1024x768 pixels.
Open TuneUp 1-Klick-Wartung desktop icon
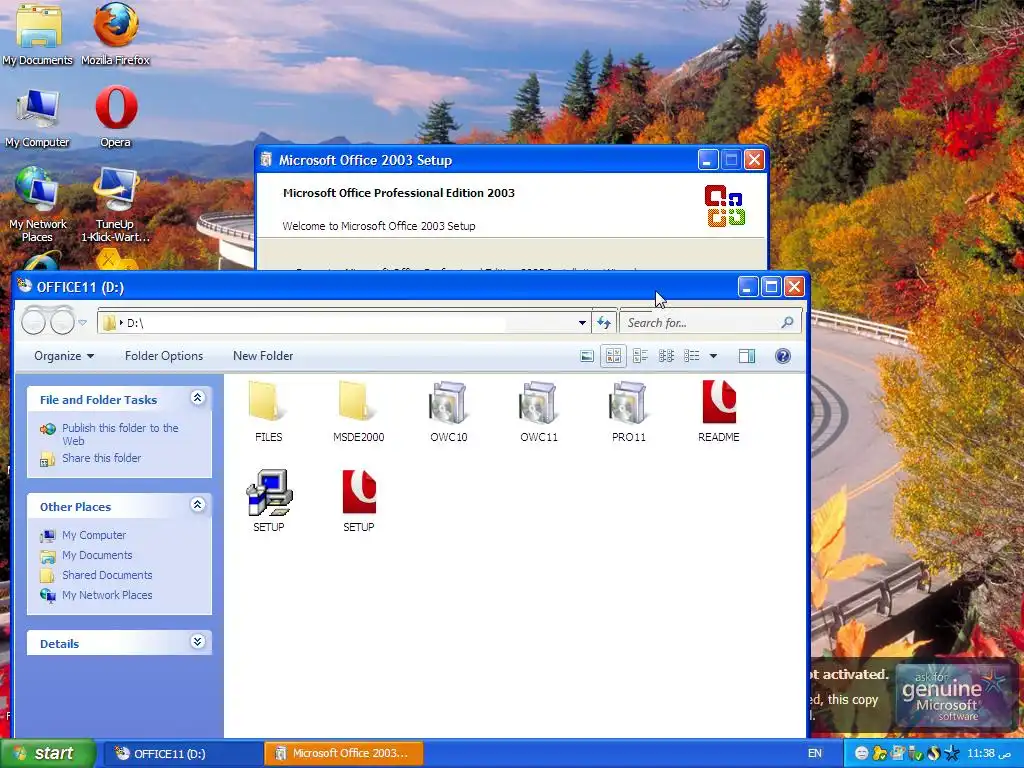pyautogui.click(x=116, y=205)
